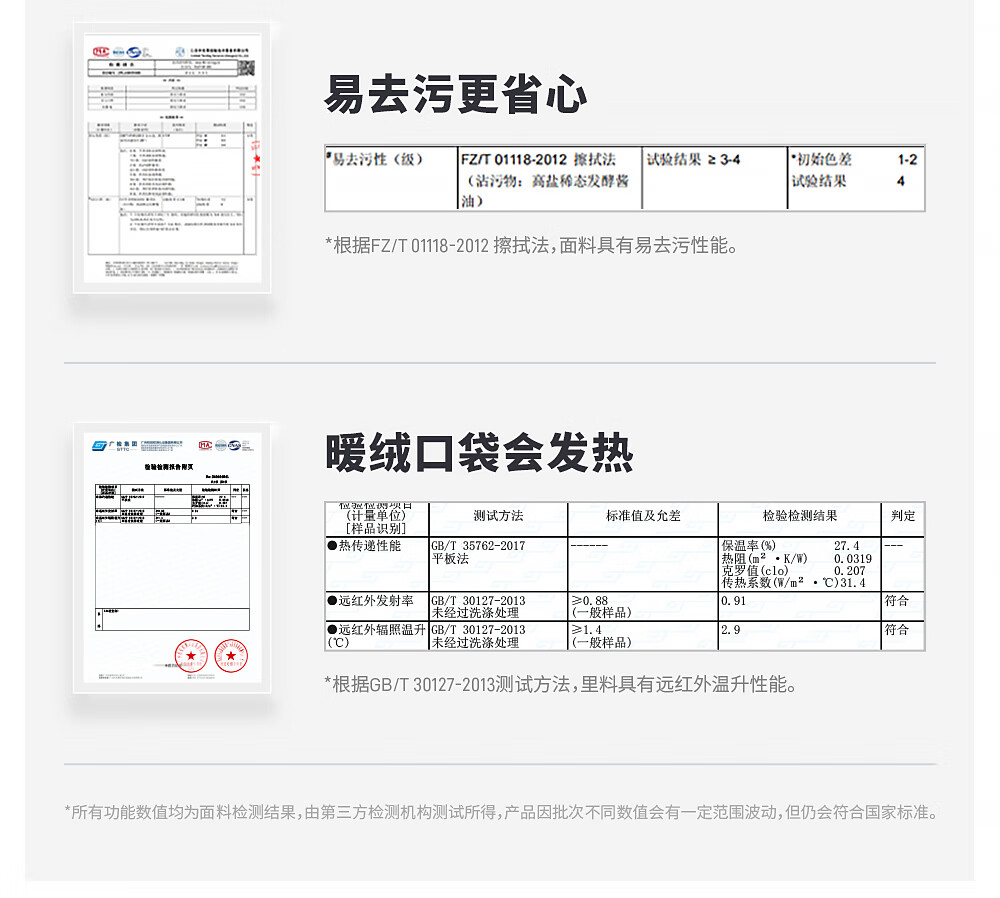Select the 初始色差 1-2 cell
The width and height of the screenshot is (1000, 898).
coord(856,159)
